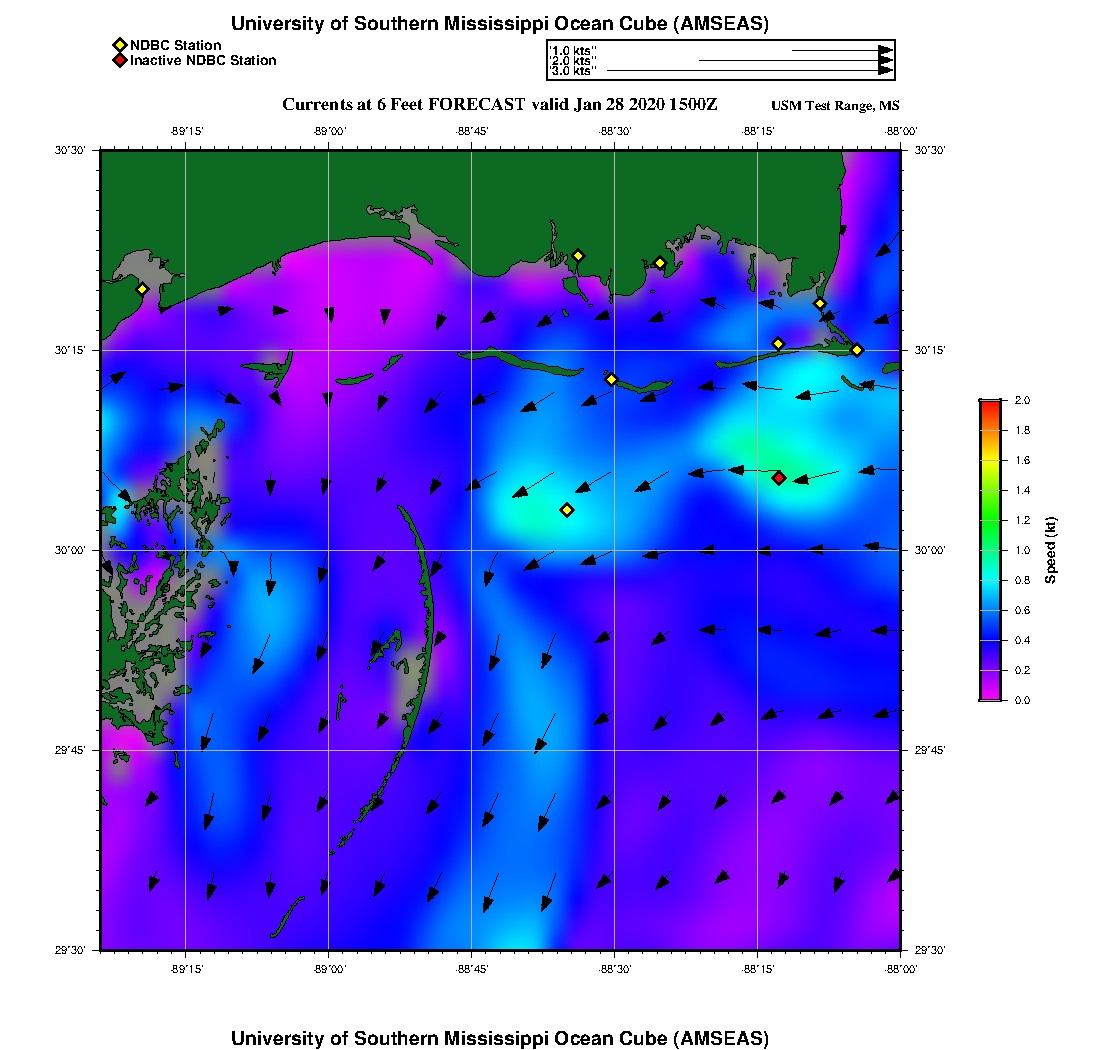Viewport: 1100px width, 1050px height.
Task: Click the red inactive NDBC station marker on the map
Action: pyautogui.click(x=779, y=478)
